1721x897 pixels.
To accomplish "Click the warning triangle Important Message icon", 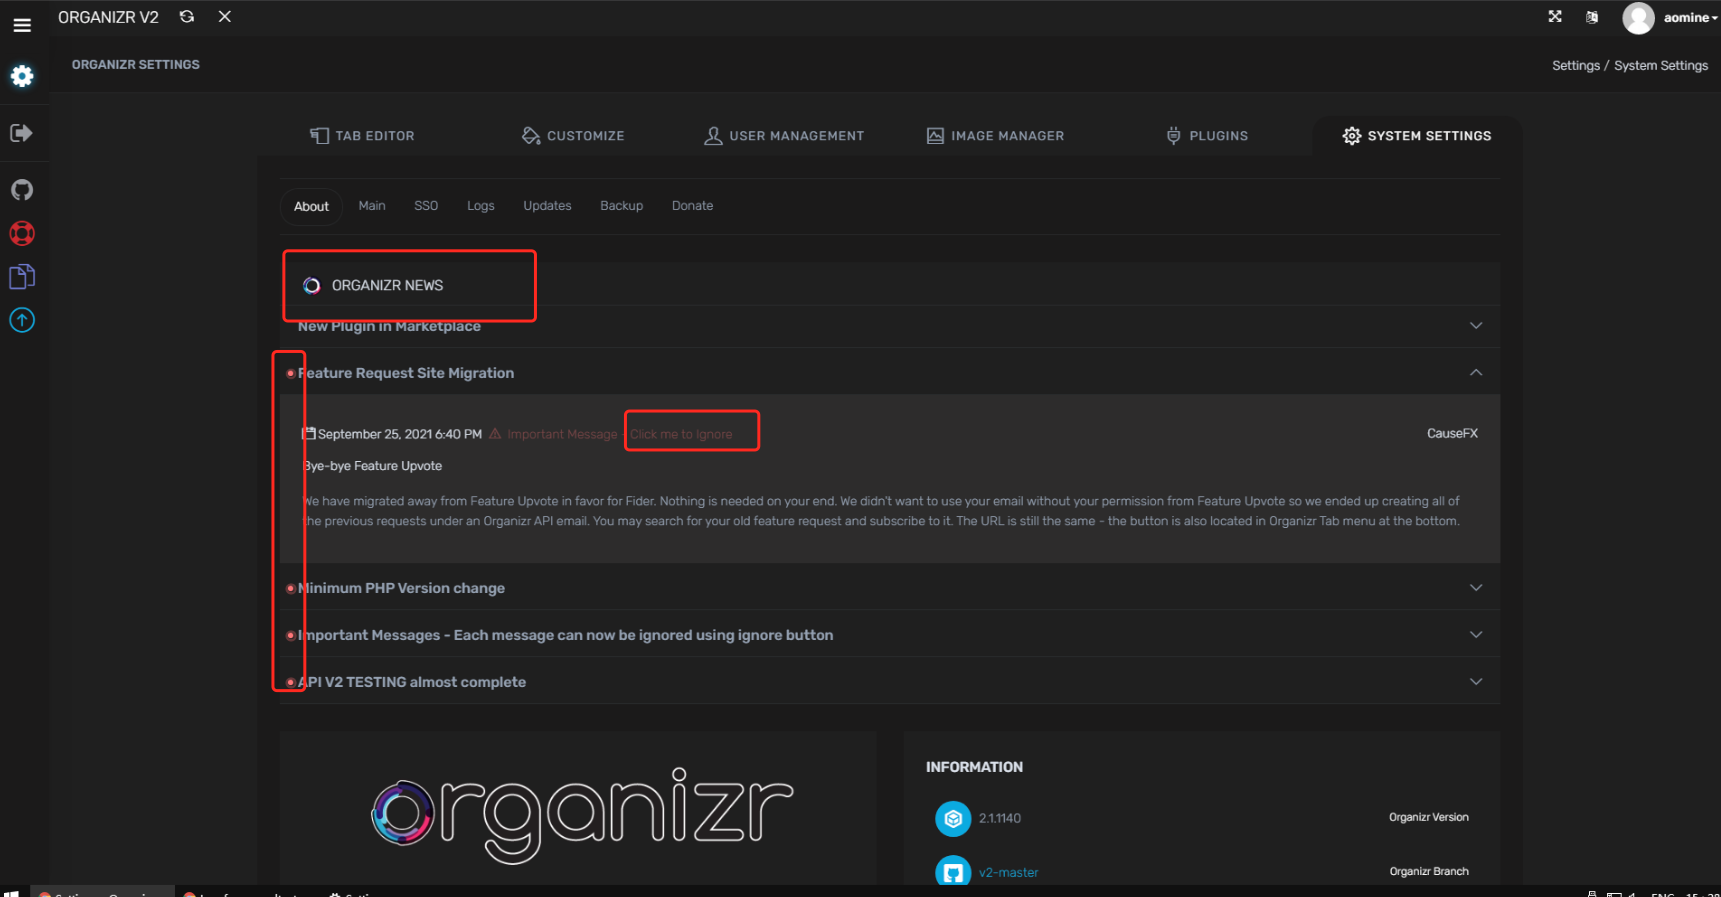I will coord(494,433).
